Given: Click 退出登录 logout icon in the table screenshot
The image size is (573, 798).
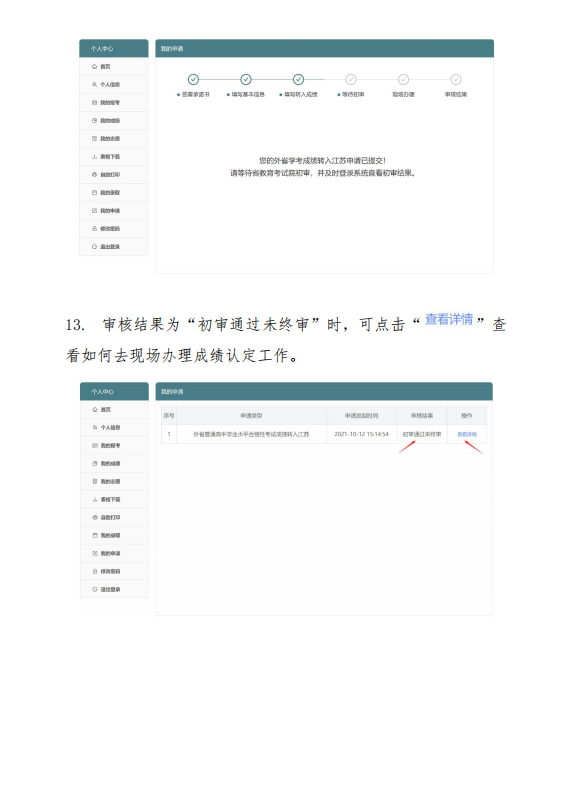Looking at the screenshot, I should (x=95, y=589).
